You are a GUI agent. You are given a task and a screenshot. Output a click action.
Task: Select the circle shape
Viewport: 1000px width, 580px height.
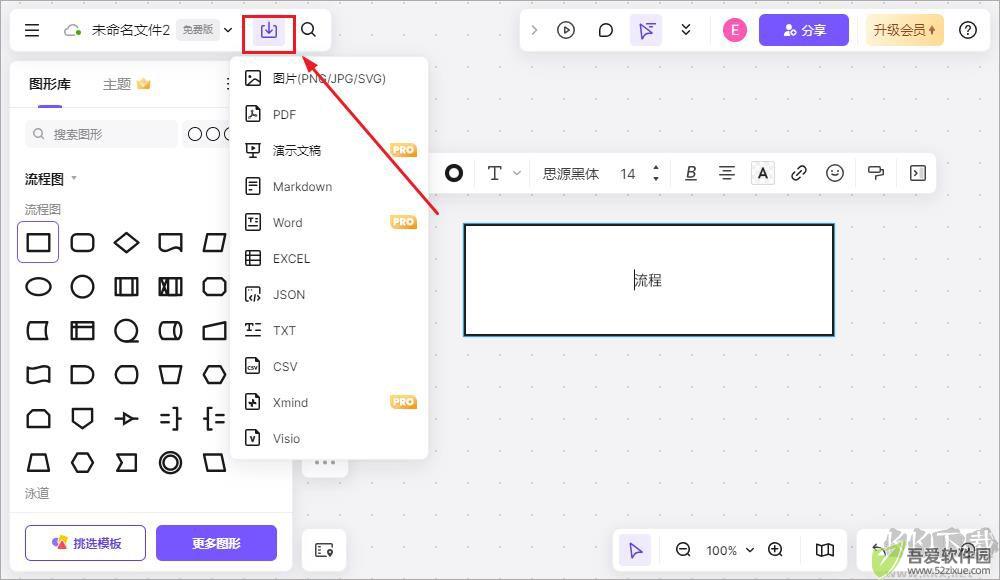tap(82, 286)
